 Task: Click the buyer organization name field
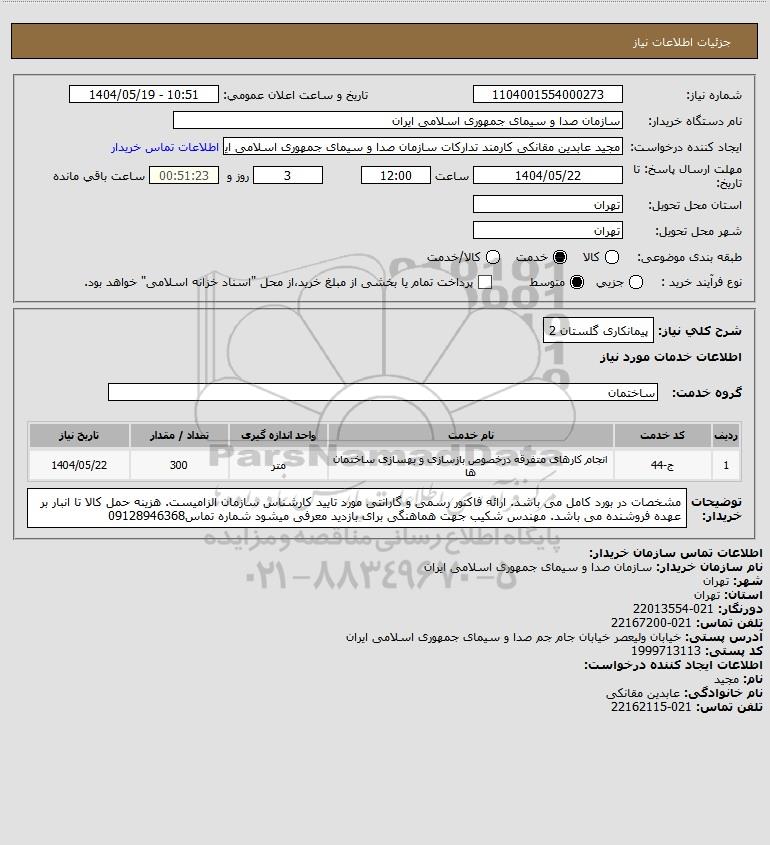(398, 120)
